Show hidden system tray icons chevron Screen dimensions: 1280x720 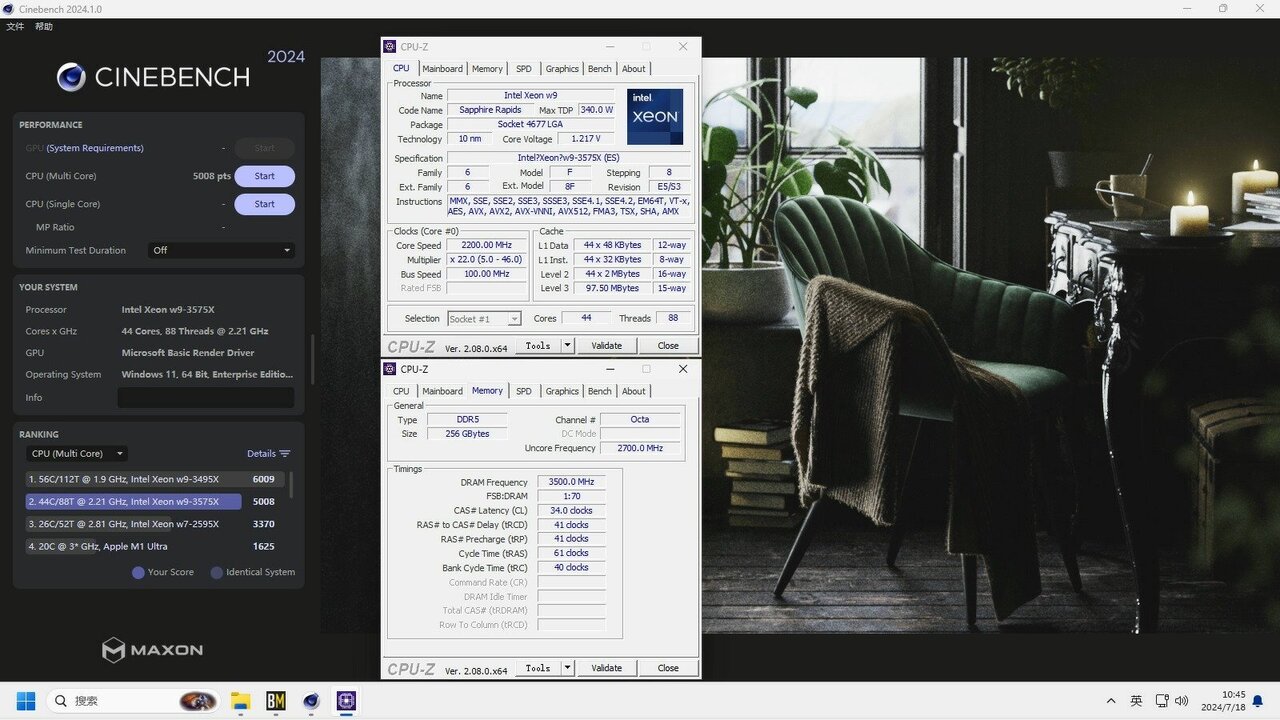(1110, 701)
